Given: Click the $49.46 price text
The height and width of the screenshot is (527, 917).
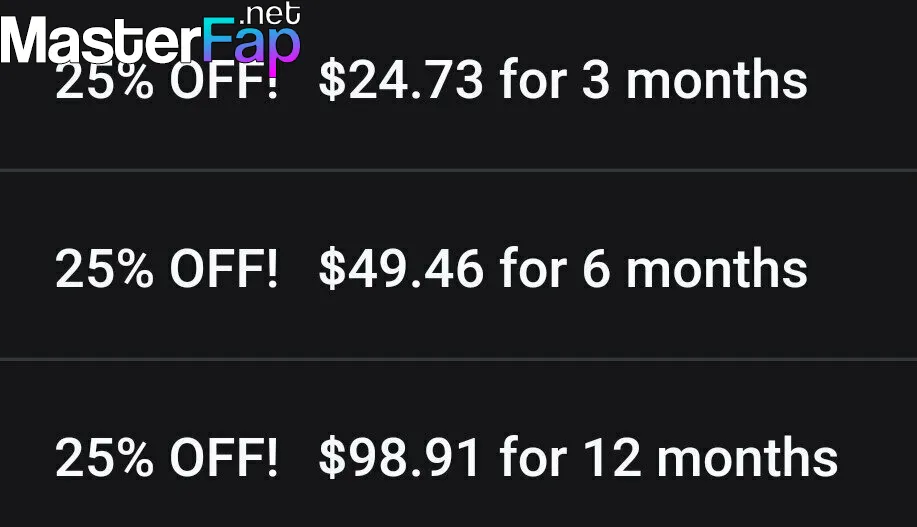Looking at the screenshot, I should 401,269.
